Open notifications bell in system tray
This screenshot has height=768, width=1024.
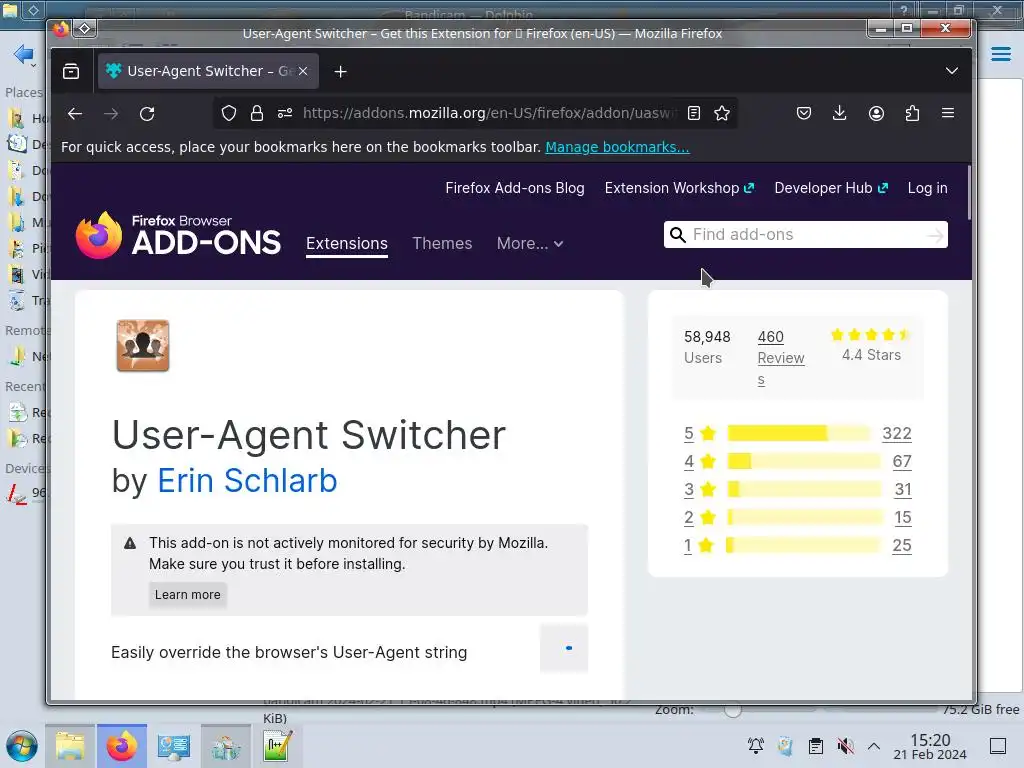coord(756,746)
